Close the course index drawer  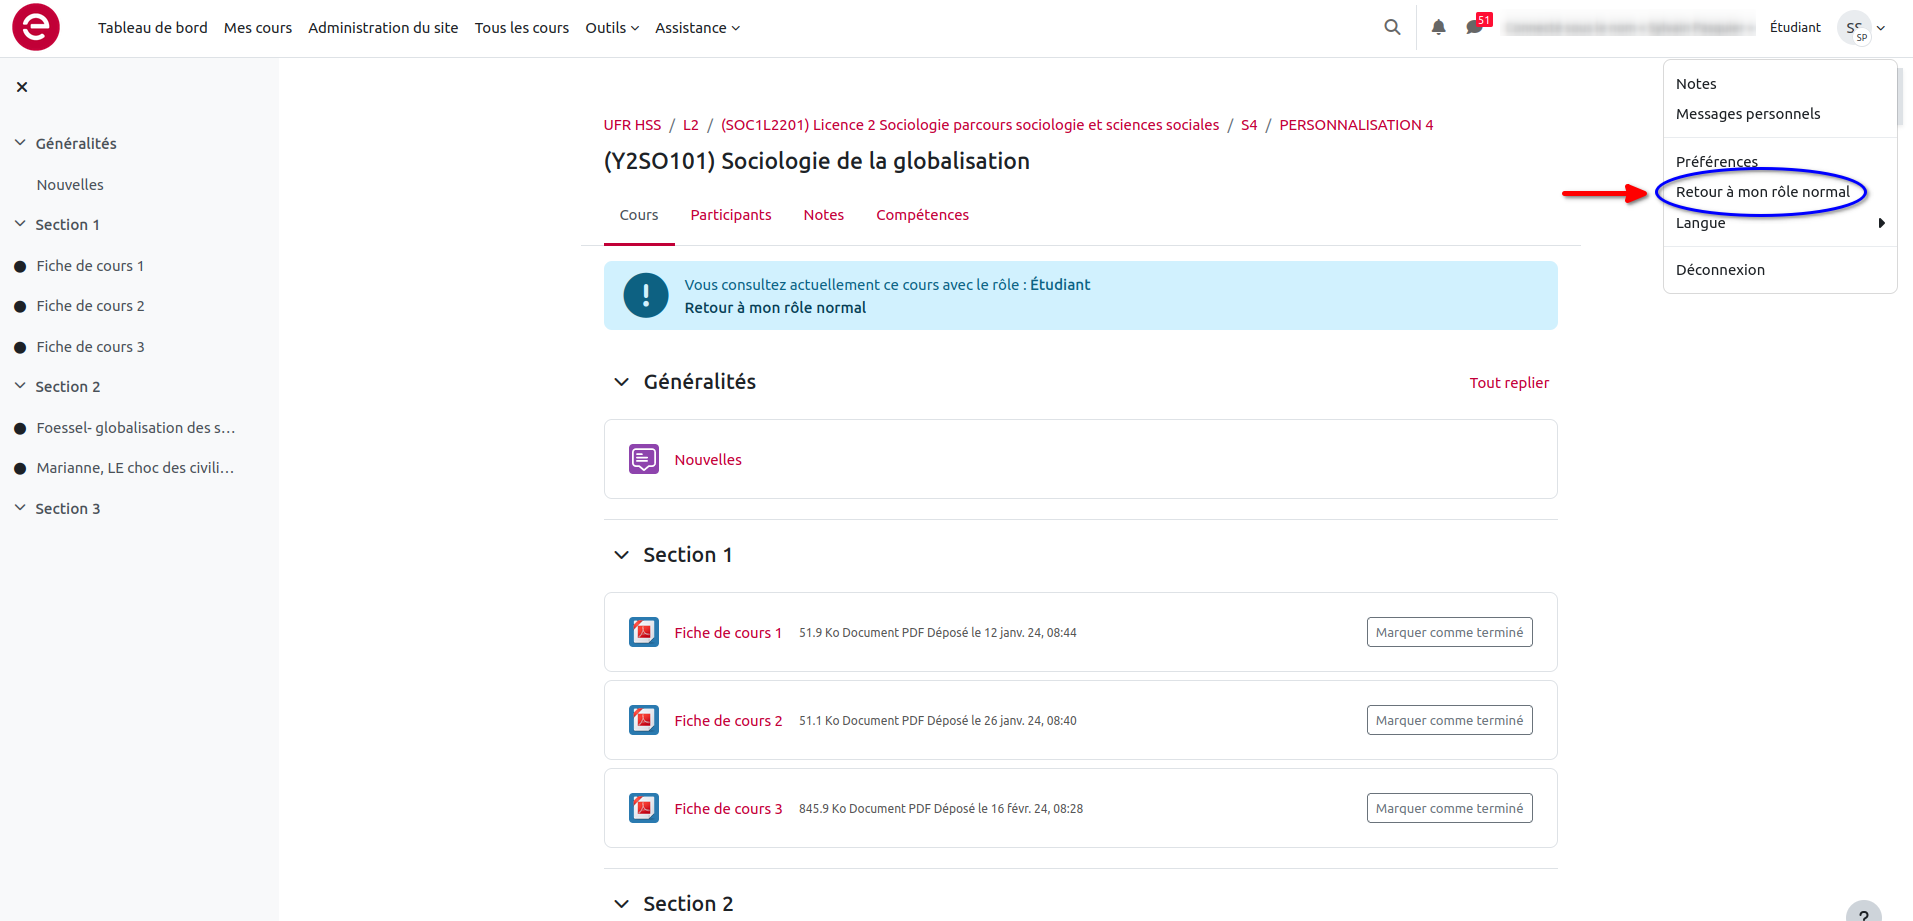[x=22, y=87]
